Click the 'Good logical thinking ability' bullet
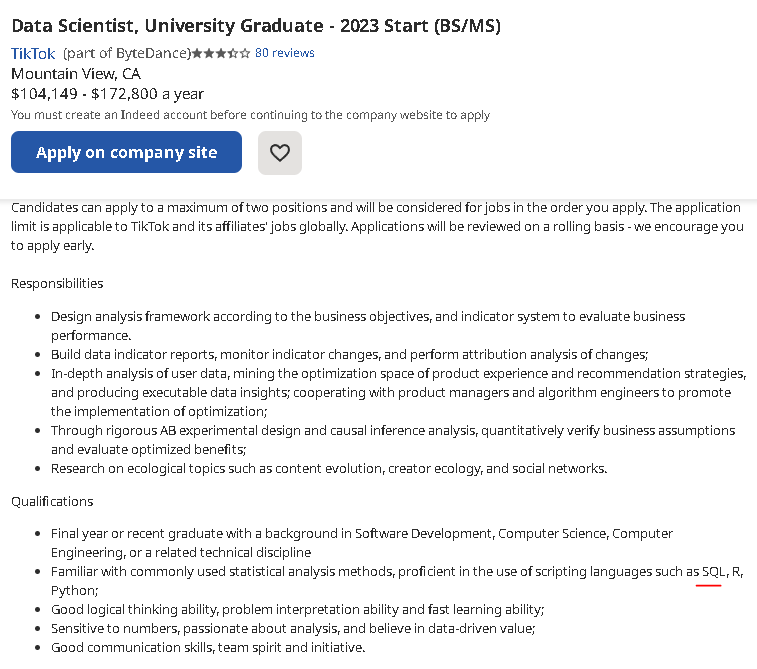 [297, 610]
